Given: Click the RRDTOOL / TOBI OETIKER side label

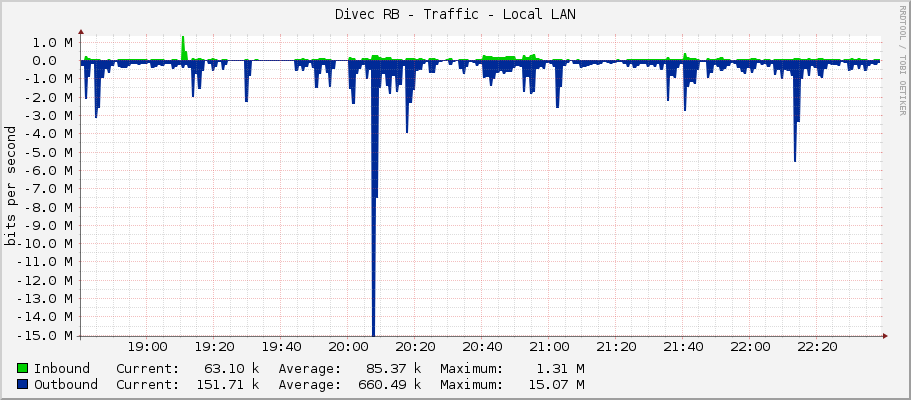Looking at the screenshot, I should point(902,60).
